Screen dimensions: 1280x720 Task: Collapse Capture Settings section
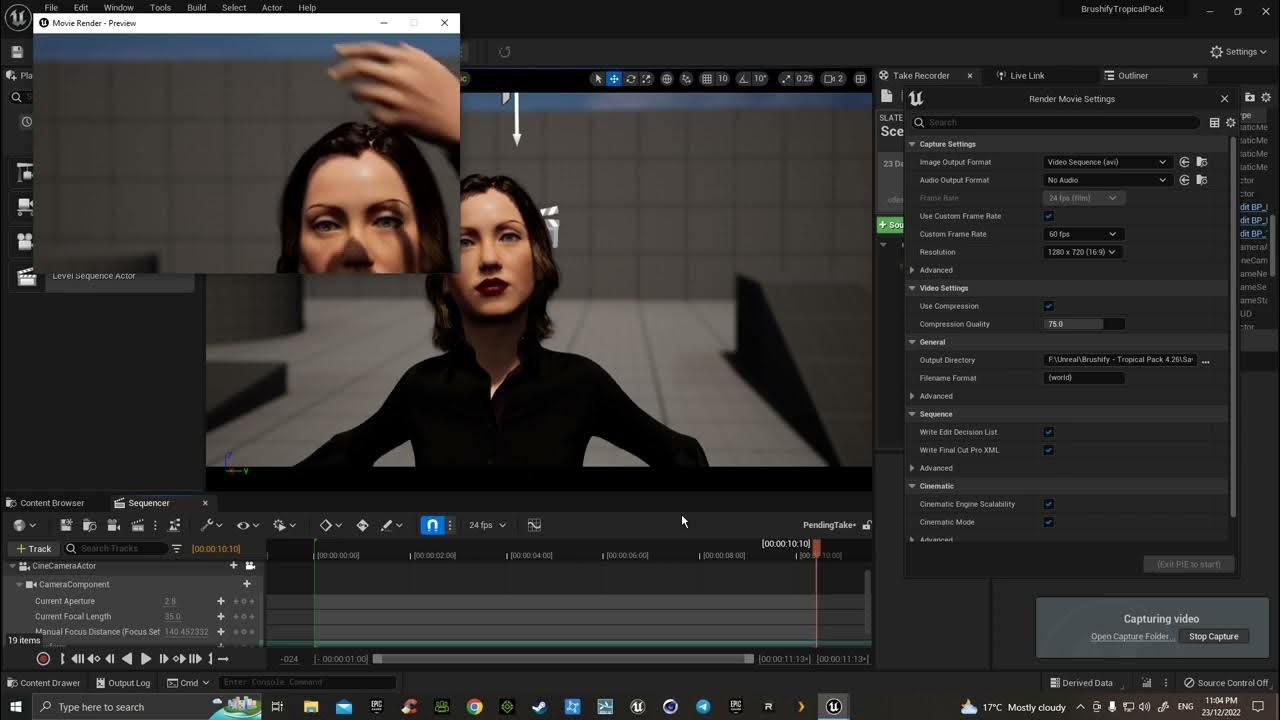pyautogui.click(x=912, y=144)
